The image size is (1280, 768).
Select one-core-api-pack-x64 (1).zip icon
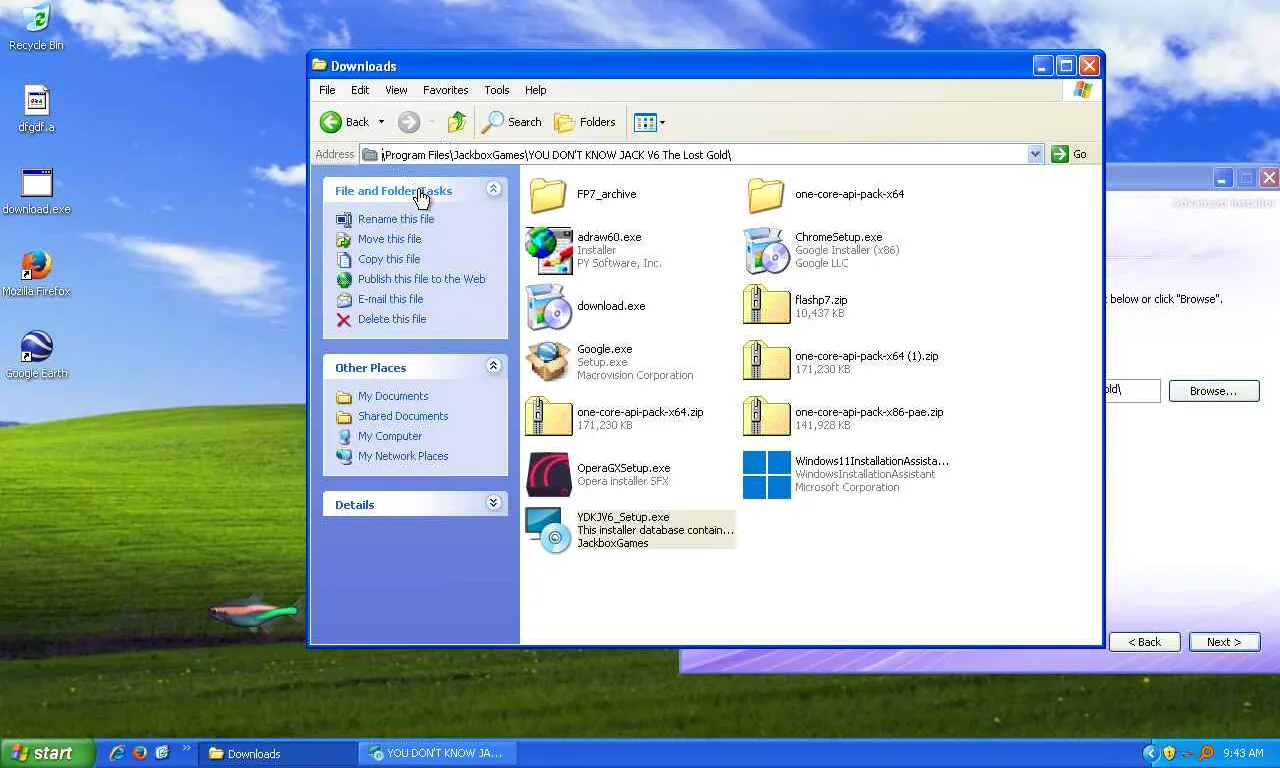(x=766, y=362)
